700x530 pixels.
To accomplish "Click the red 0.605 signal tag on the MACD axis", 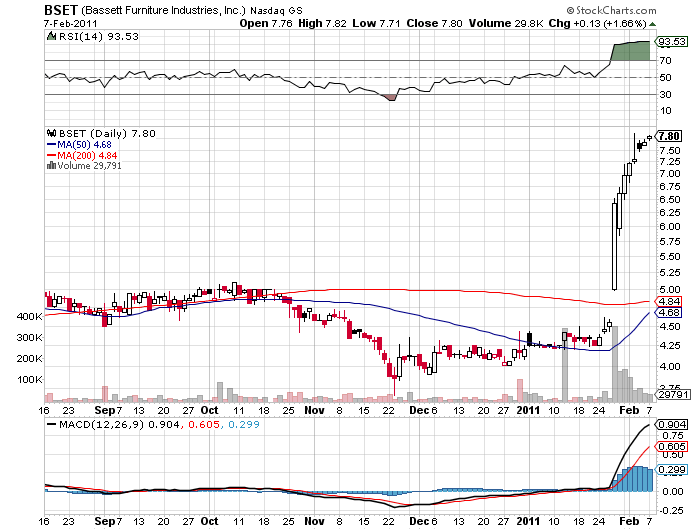I will point(672,447).
